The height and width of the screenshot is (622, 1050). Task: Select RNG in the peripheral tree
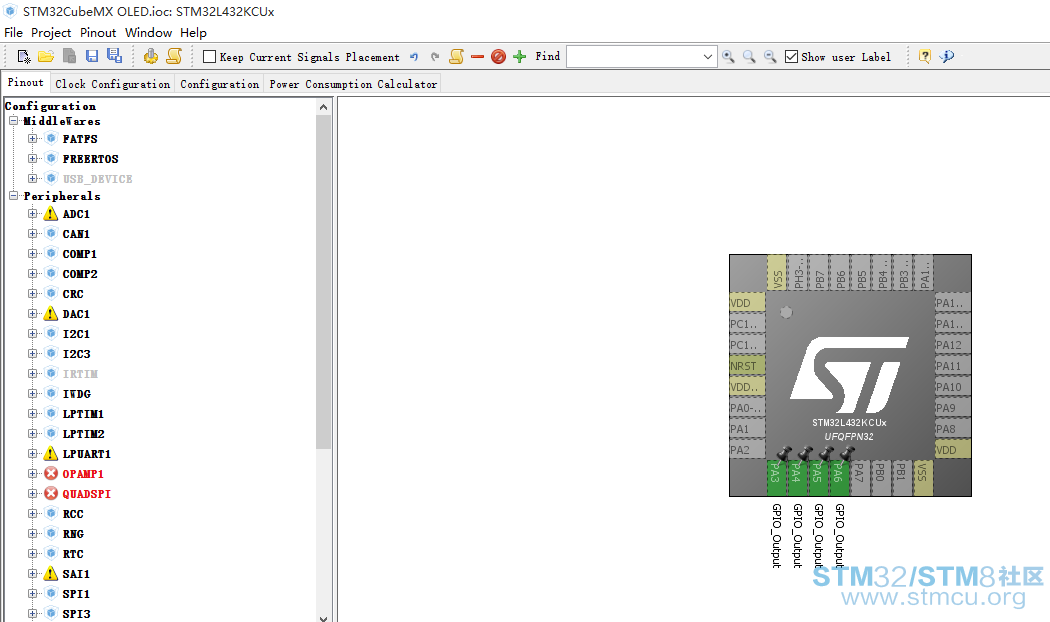[73, 534]
